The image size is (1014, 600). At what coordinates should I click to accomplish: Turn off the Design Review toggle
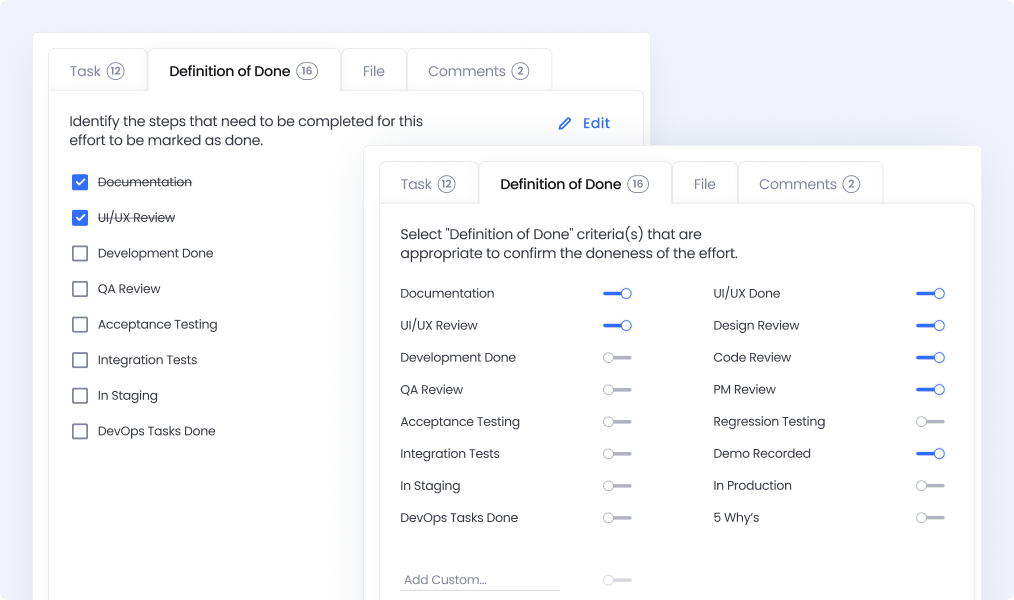pos(930,326)
